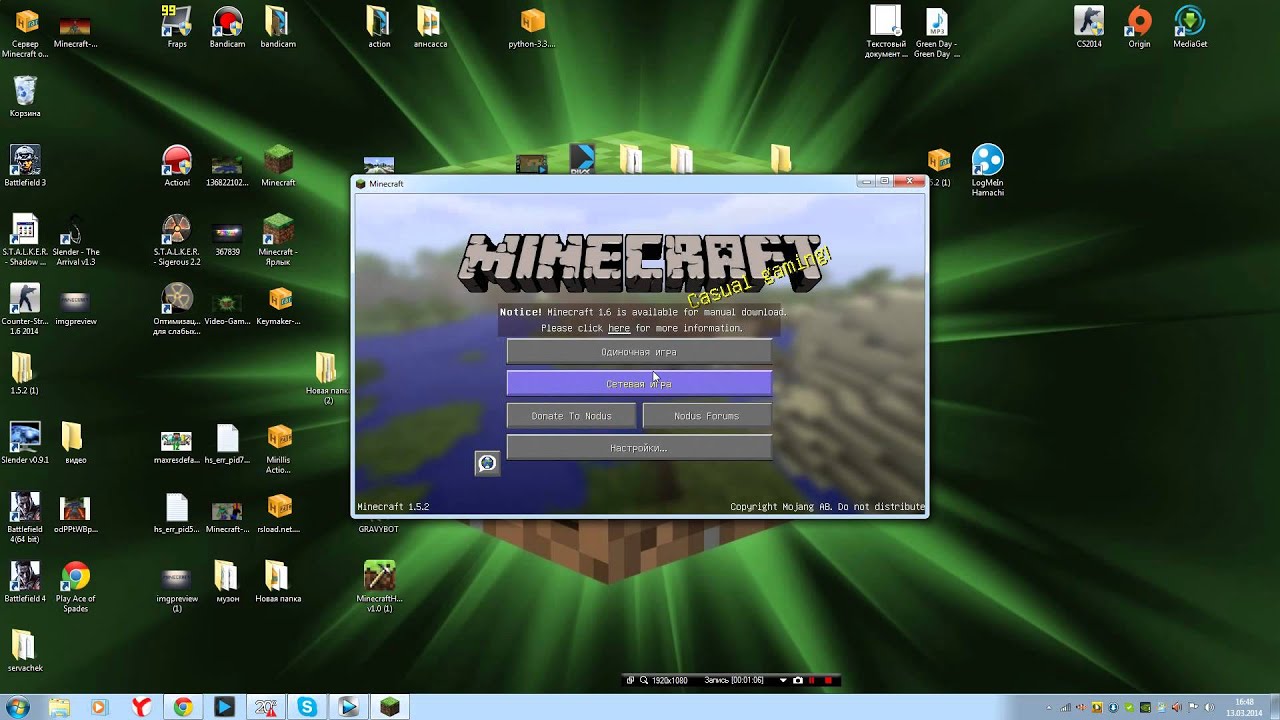Select the hs_err_pid7... text file
Screen dimensions: 1280x720
tap(228, 443)
